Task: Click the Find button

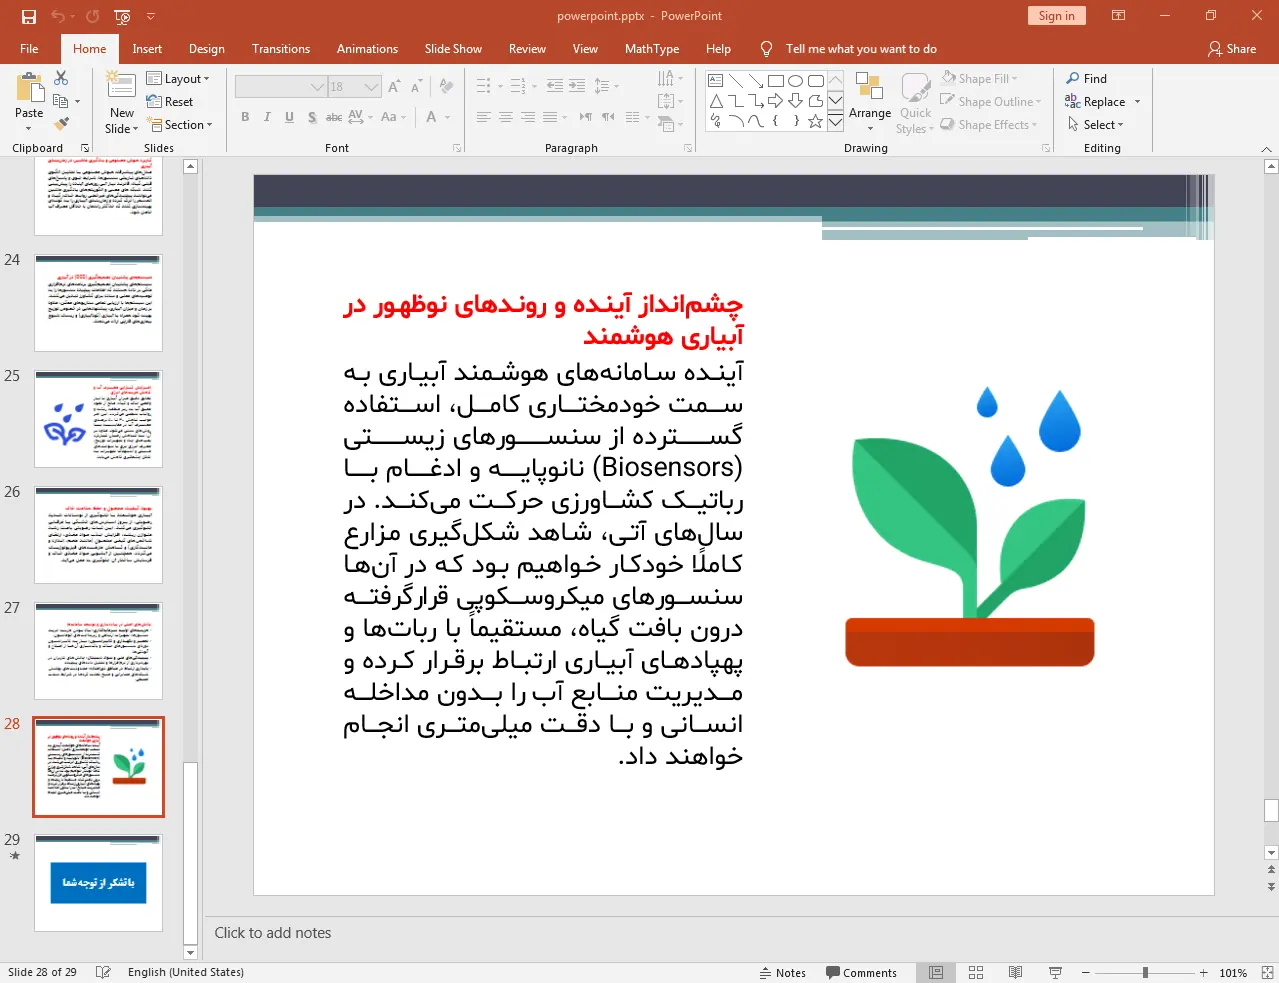Action: (1087, 78)
